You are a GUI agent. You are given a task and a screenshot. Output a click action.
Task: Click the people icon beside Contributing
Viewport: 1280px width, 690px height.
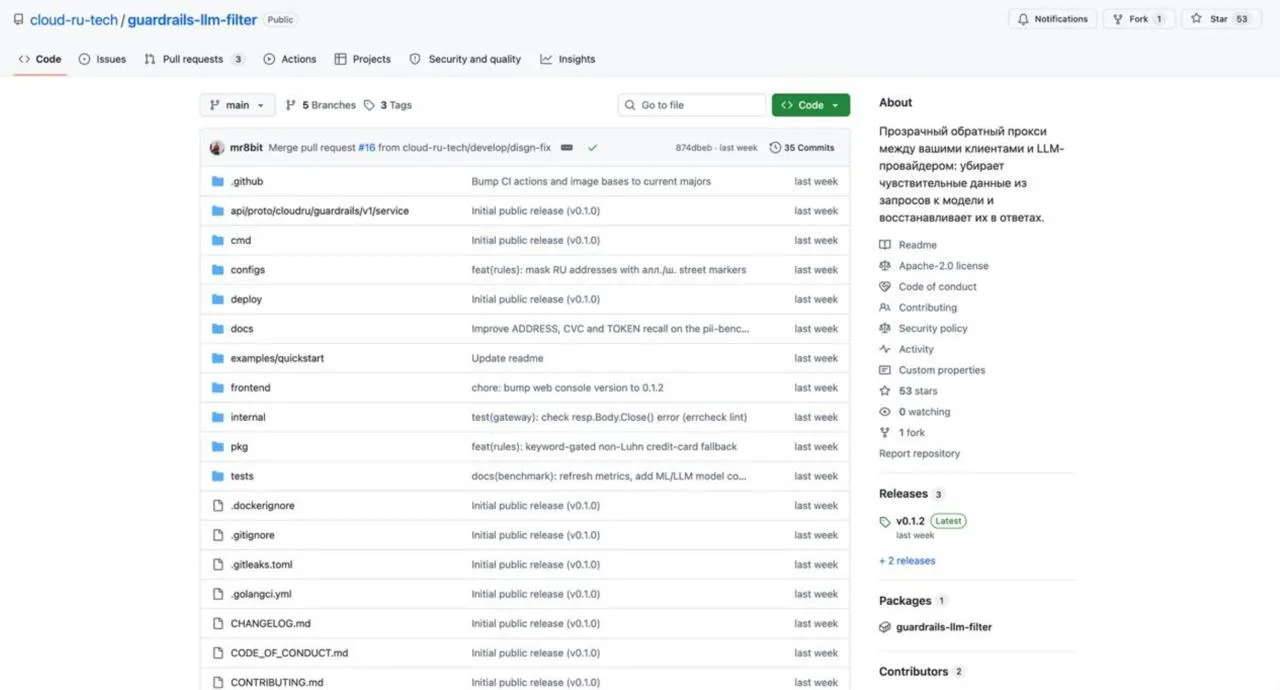tap(885, 308)
